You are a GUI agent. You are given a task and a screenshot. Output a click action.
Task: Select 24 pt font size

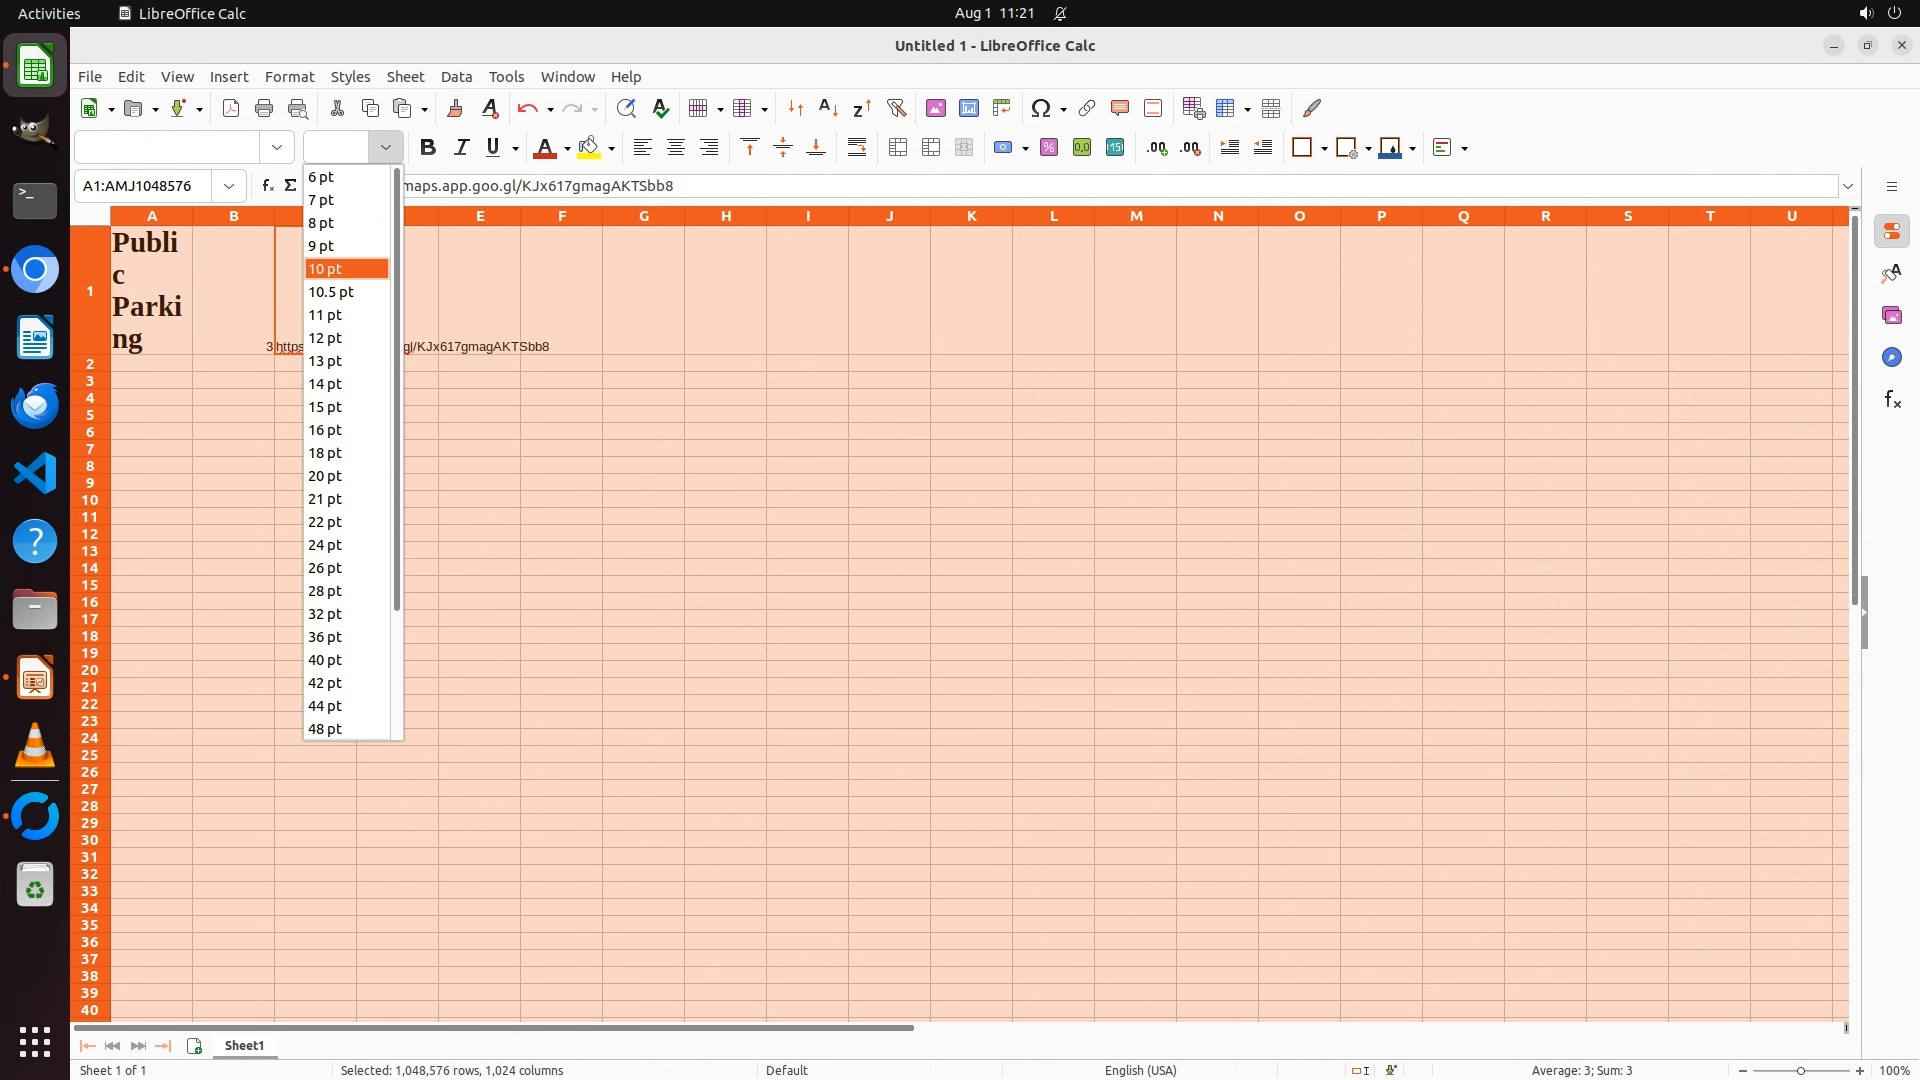325,545
